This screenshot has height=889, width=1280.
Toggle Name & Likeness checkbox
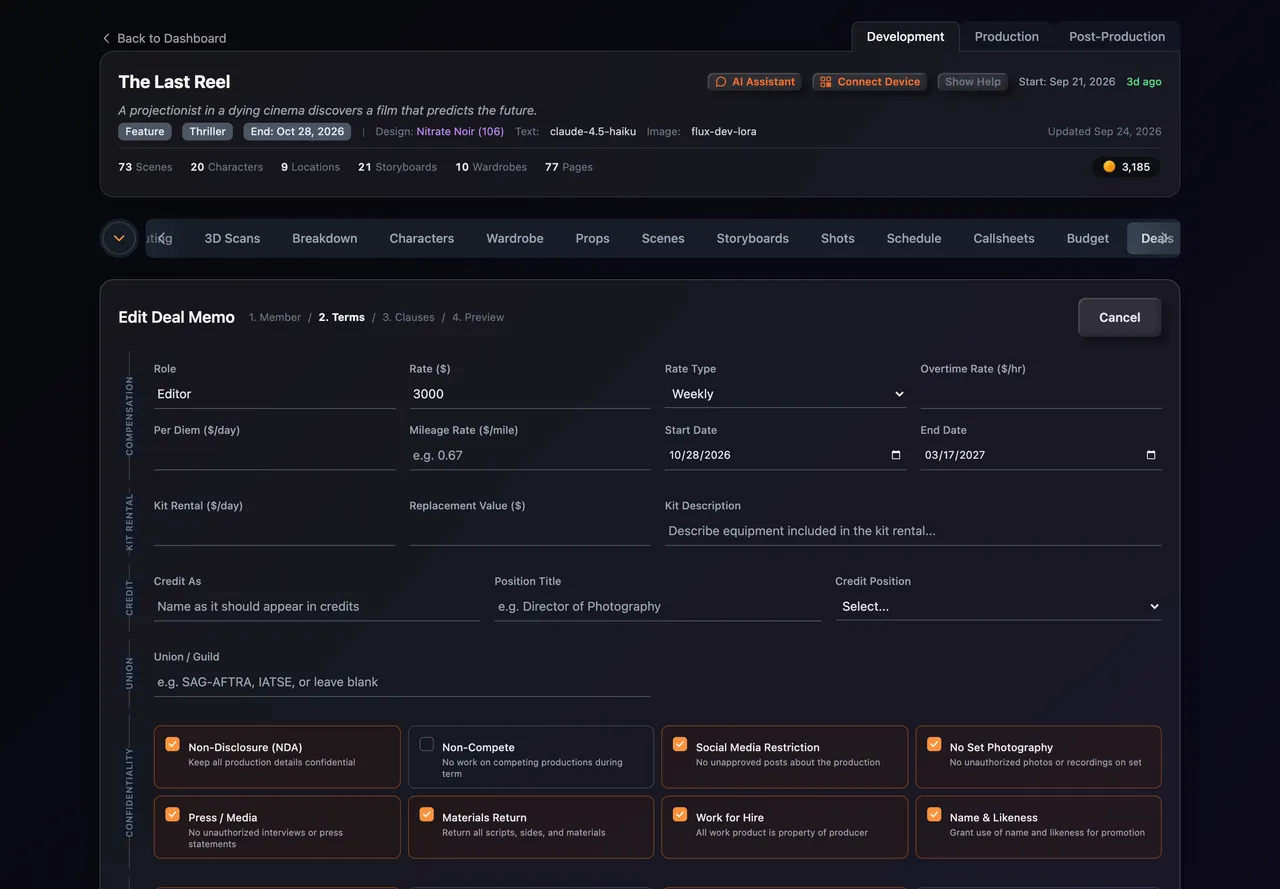[x=934, y=814]
